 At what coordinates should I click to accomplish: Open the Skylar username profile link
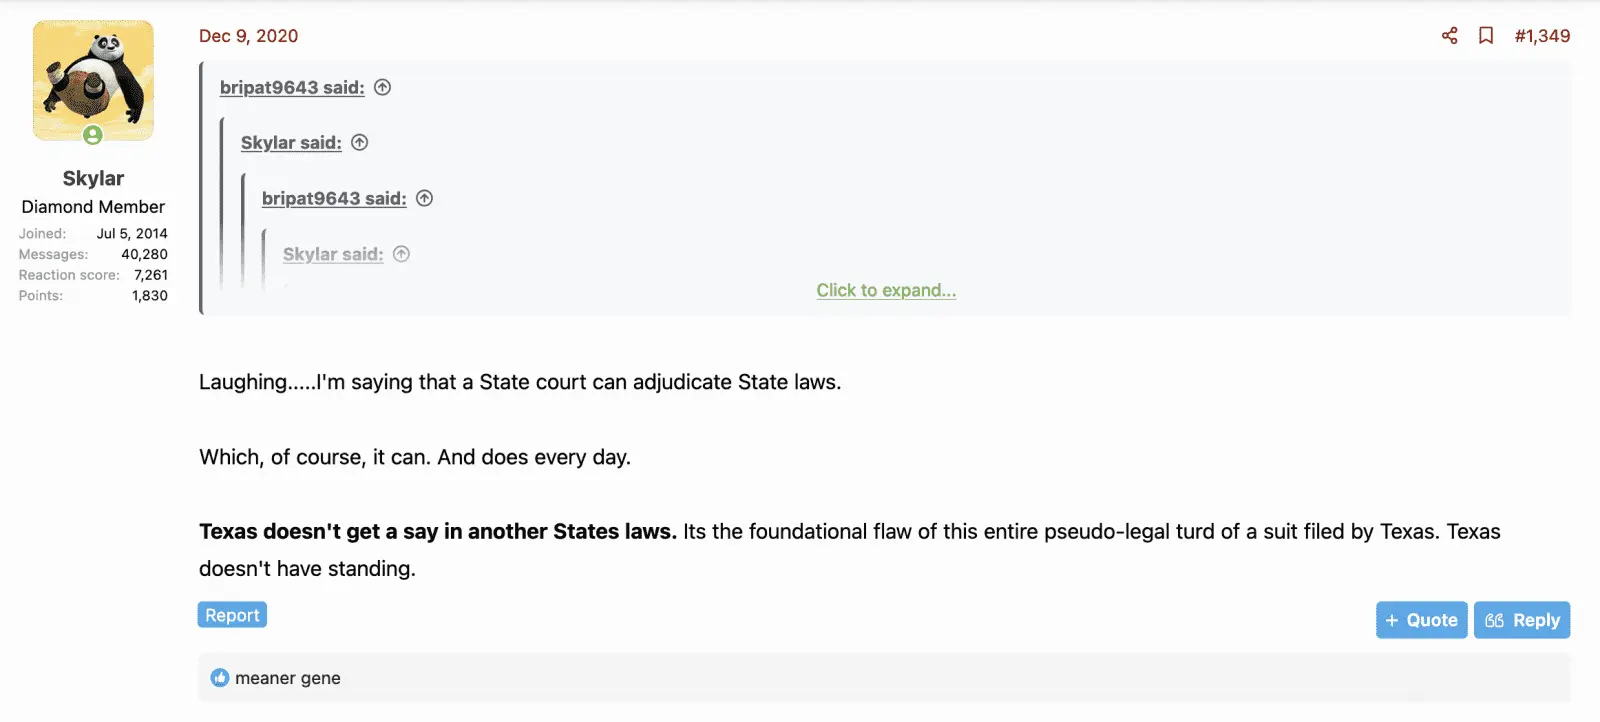pos(93,178)
